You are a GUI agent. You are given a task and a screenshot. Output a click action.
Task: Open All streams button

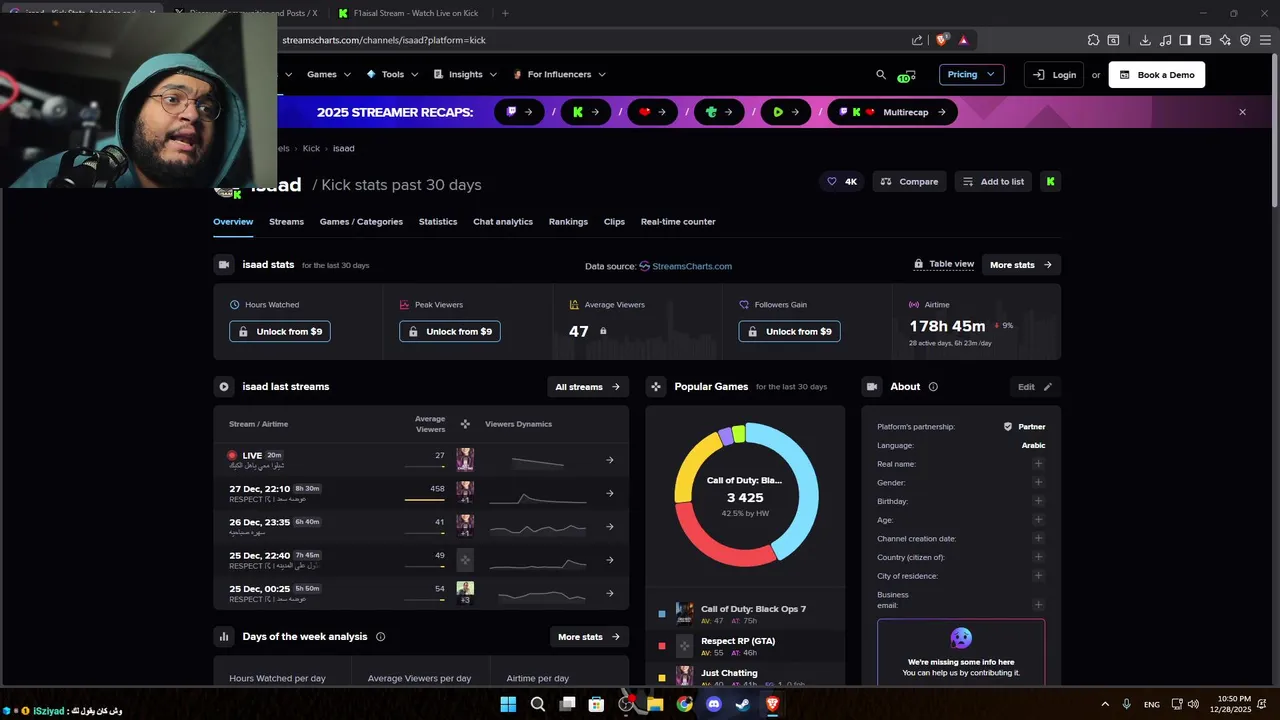[588, 387]
